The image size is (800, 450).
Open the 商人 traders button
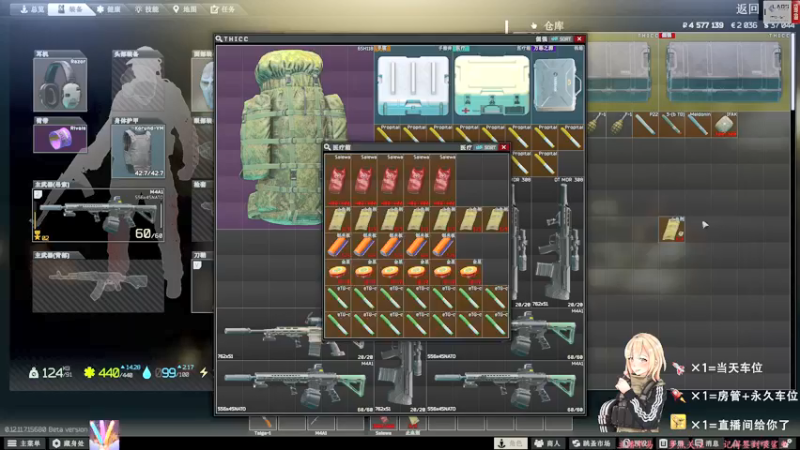(x=547, y=443)
